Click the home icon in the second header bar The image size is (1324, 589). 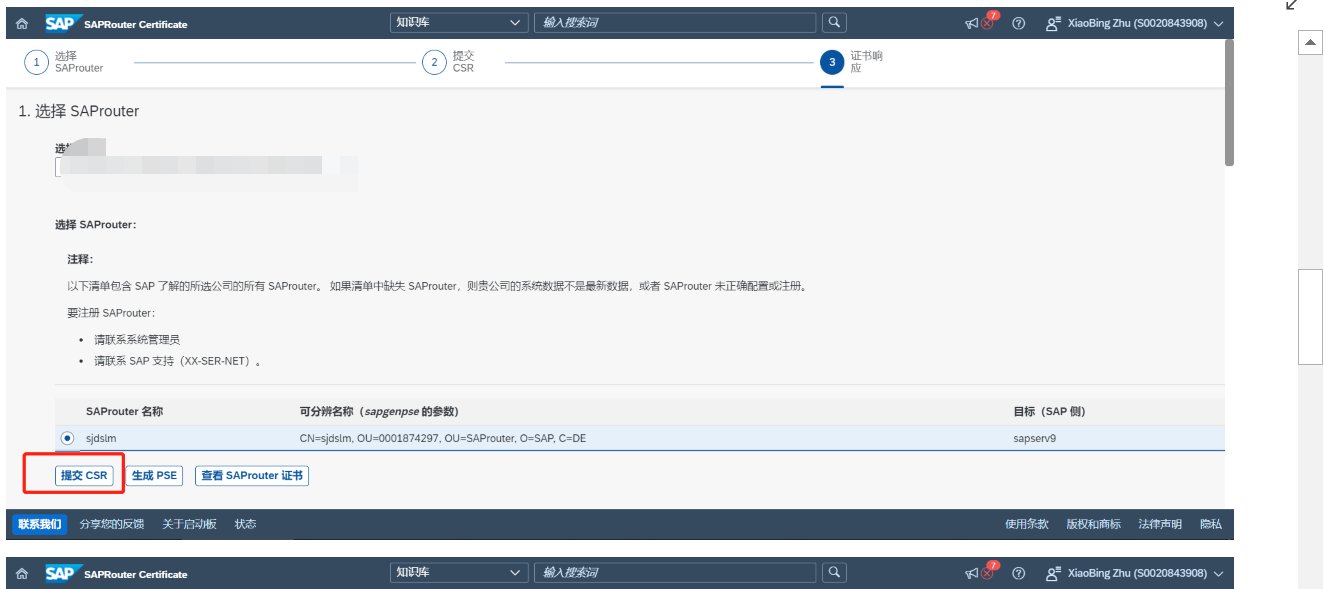click(x=22, y=572)
